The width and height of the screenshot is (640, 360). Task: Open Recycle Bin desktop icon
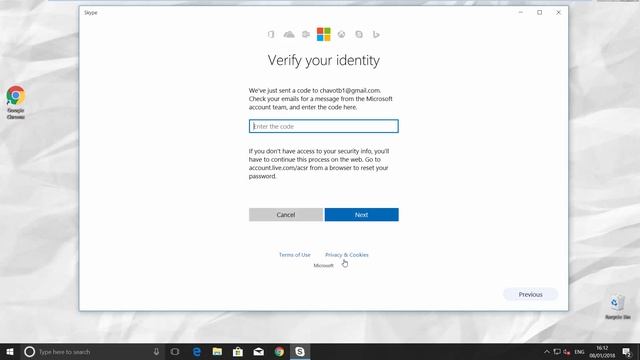point(617,307)
